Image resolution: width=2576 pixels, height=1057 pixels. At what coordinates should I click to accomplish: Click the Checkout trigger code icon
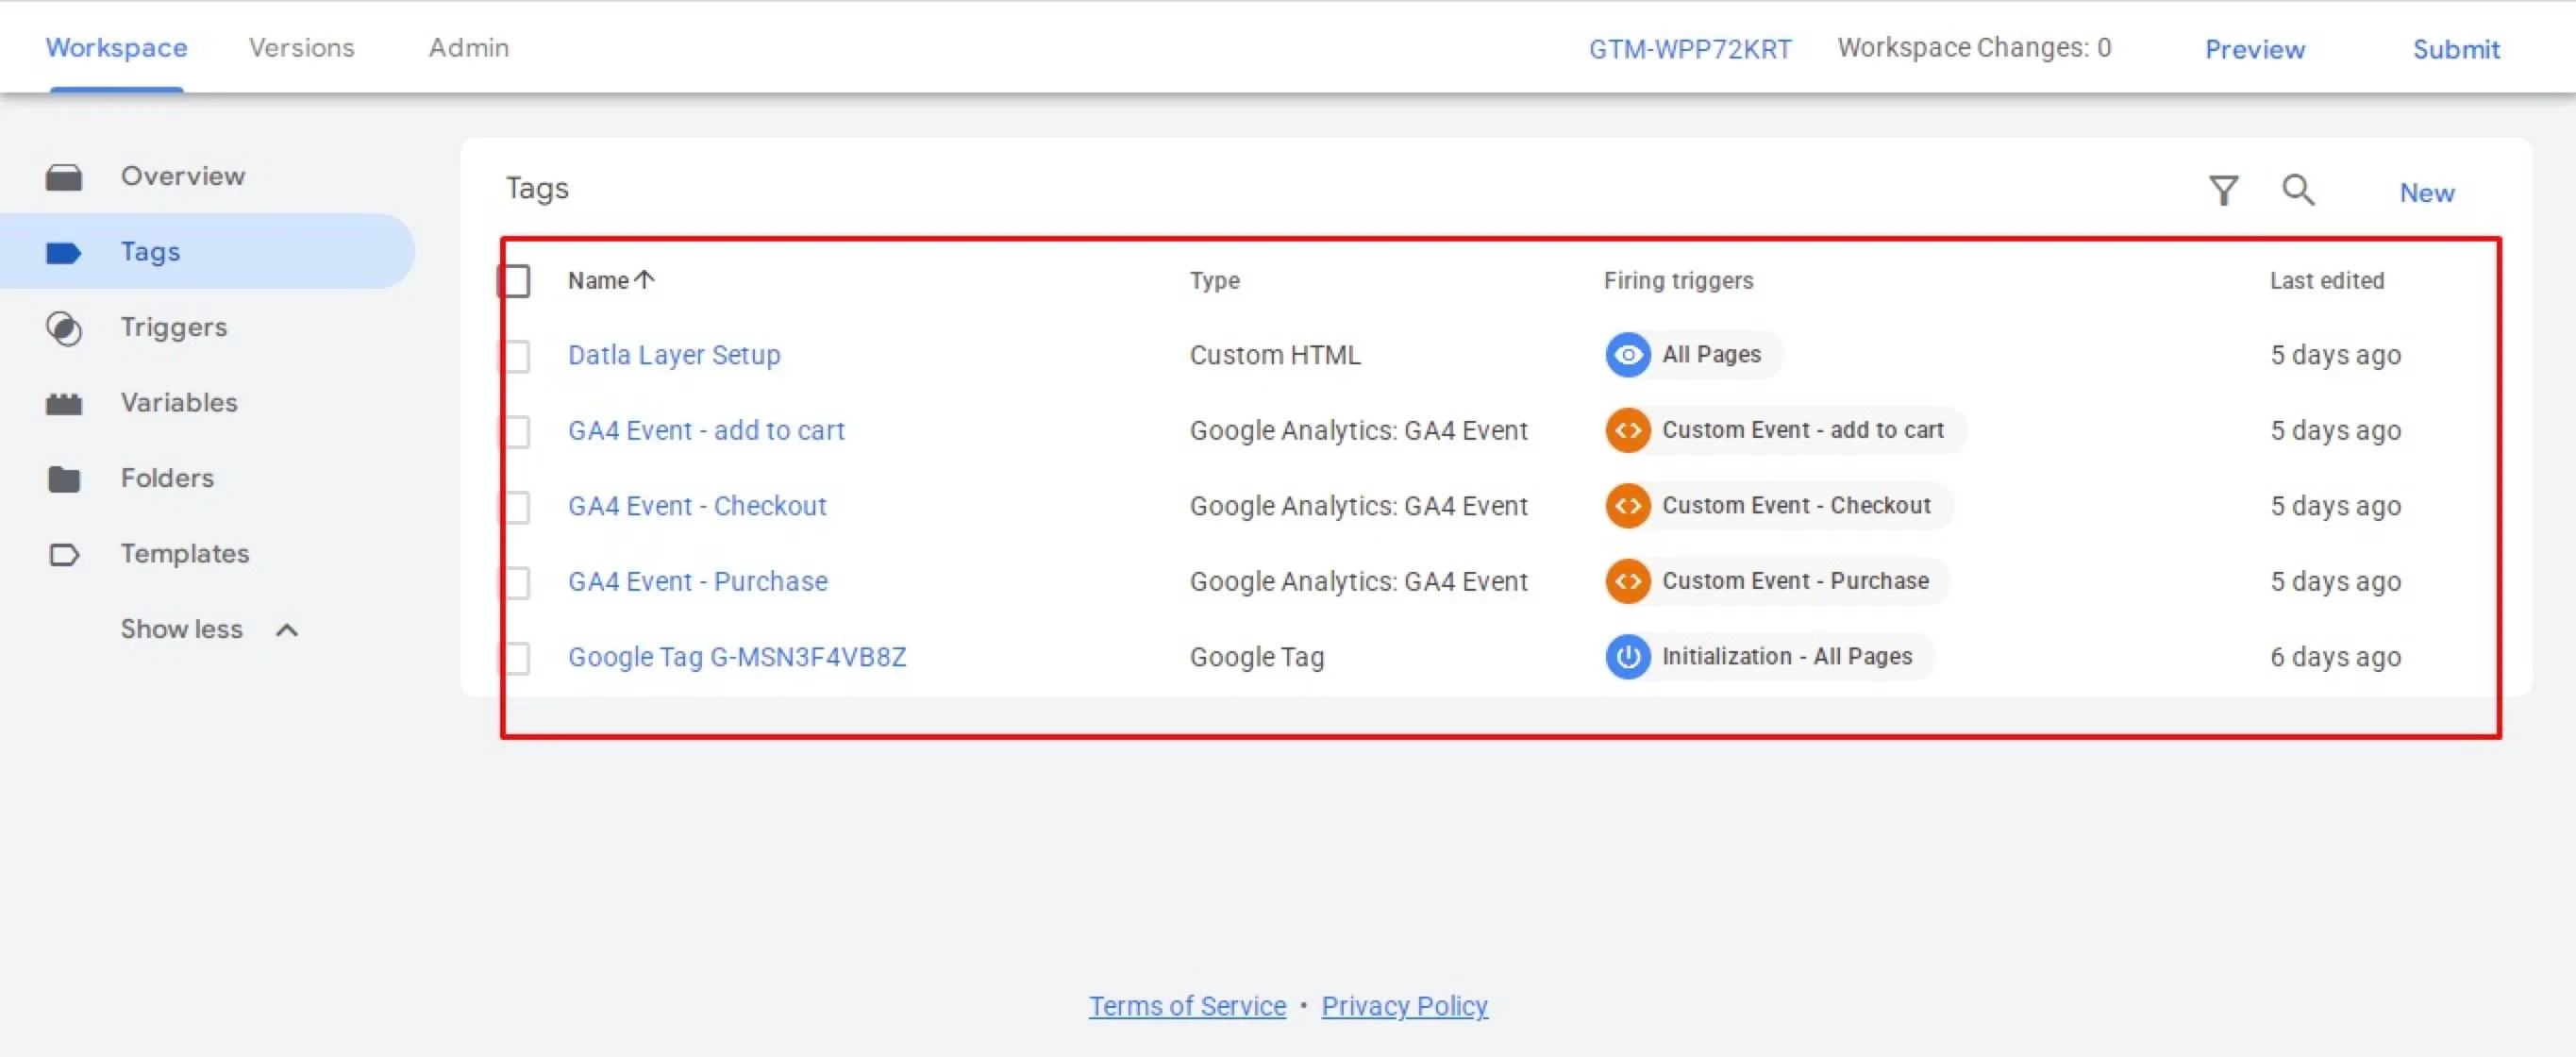click(1628, 506)
